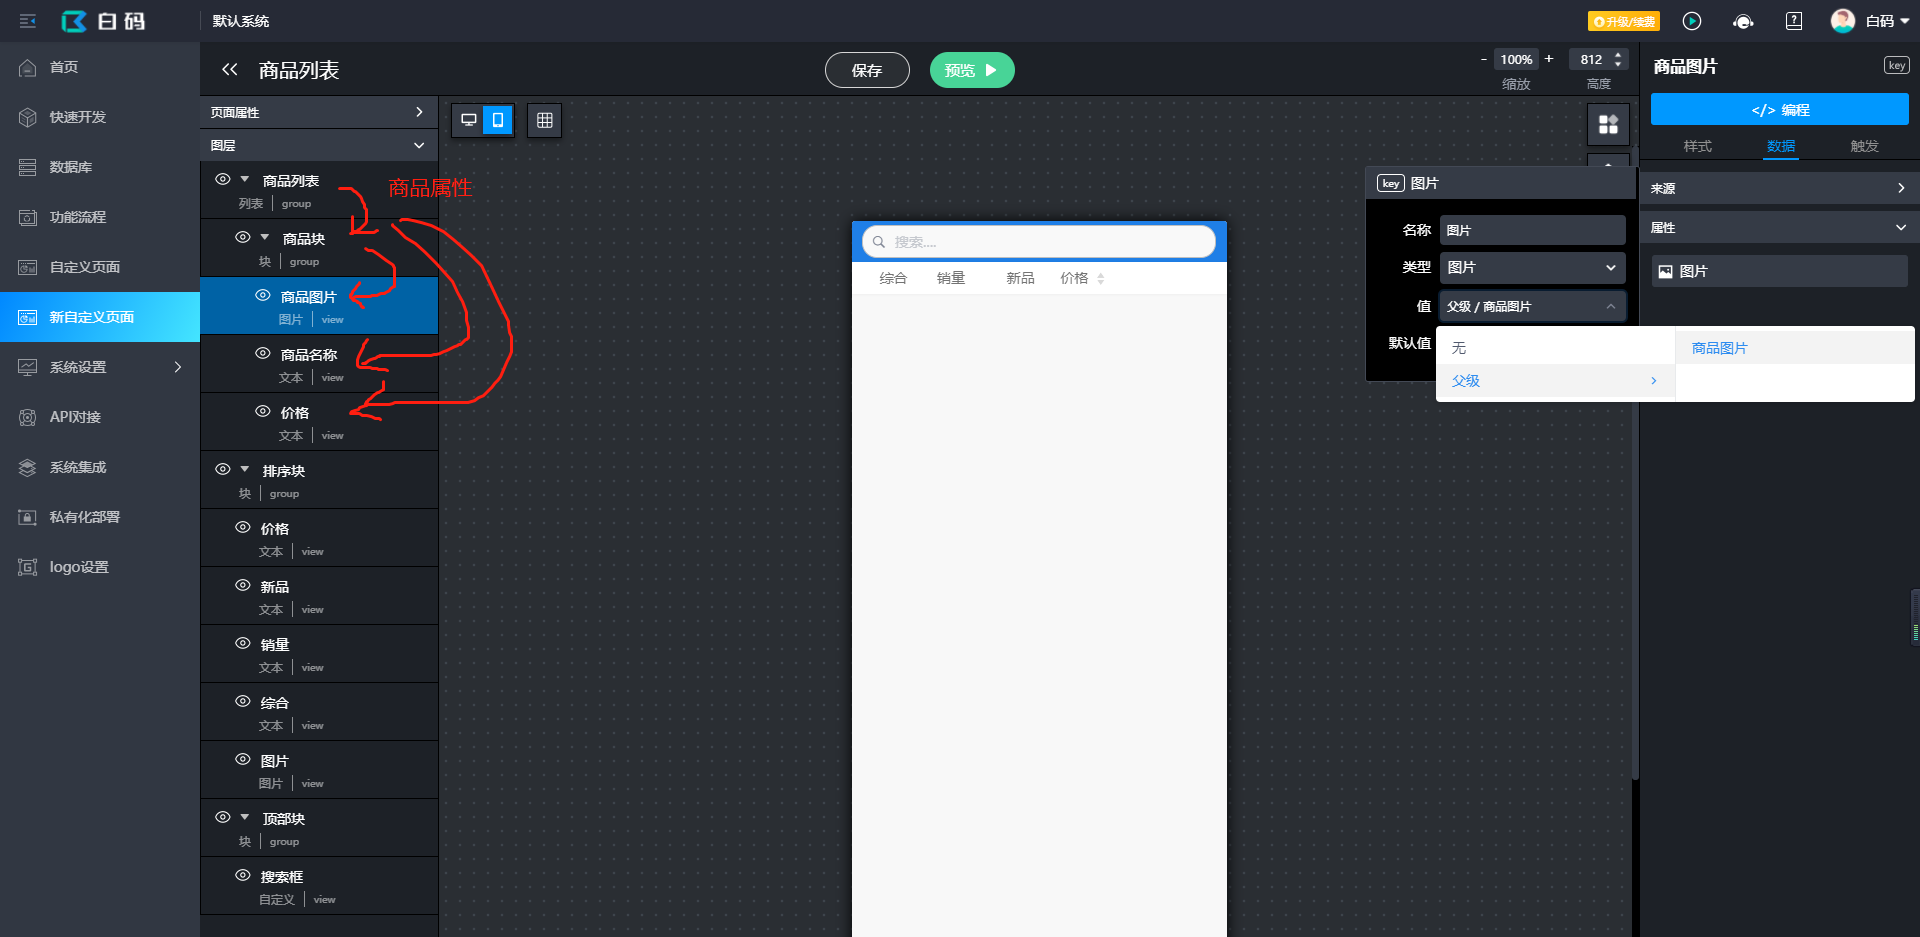
Task: Expand the 页面属性 panel
Action: pos(319,112)
